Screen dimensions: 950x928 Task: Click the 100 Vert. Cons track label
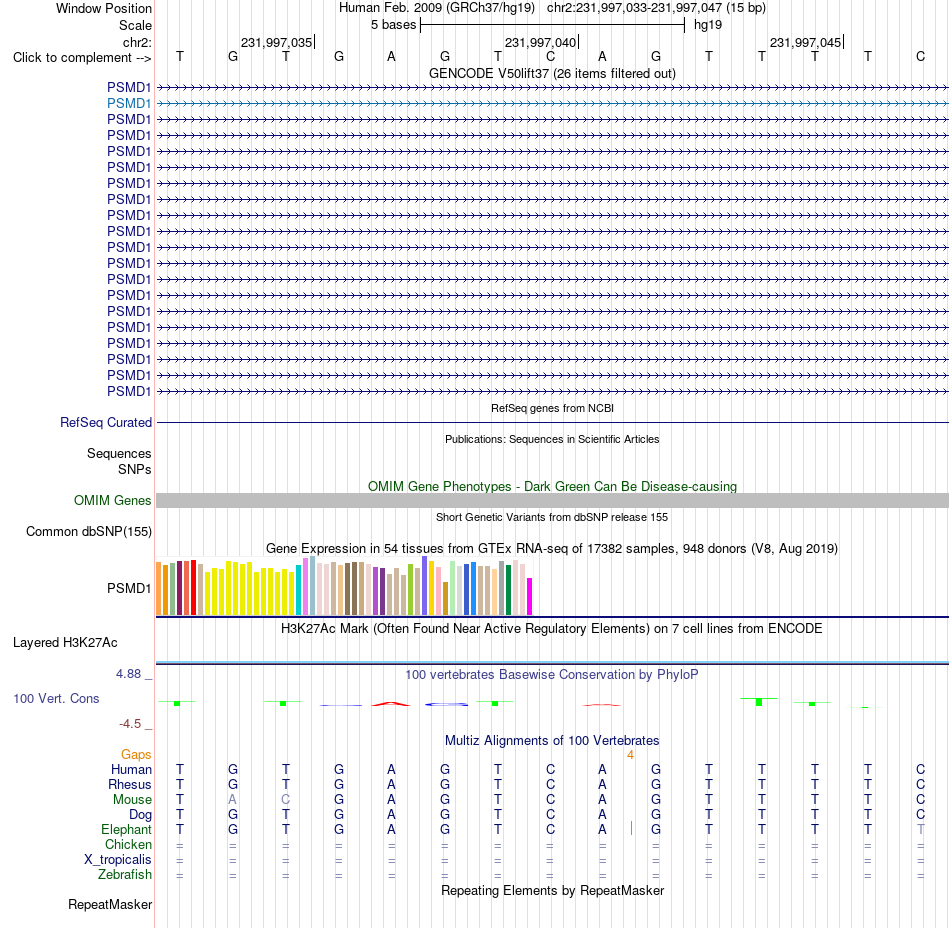[56, 698]
